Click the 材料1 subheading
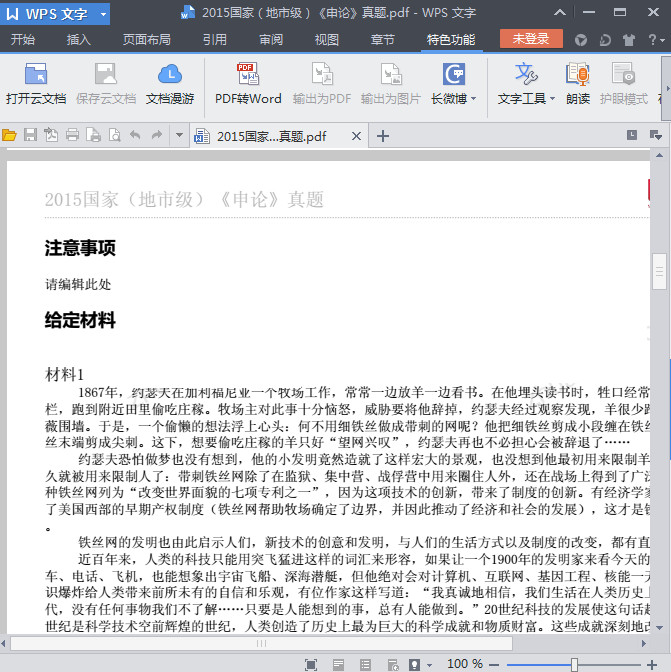Screen dimensions: 671x672 point(64,374)
